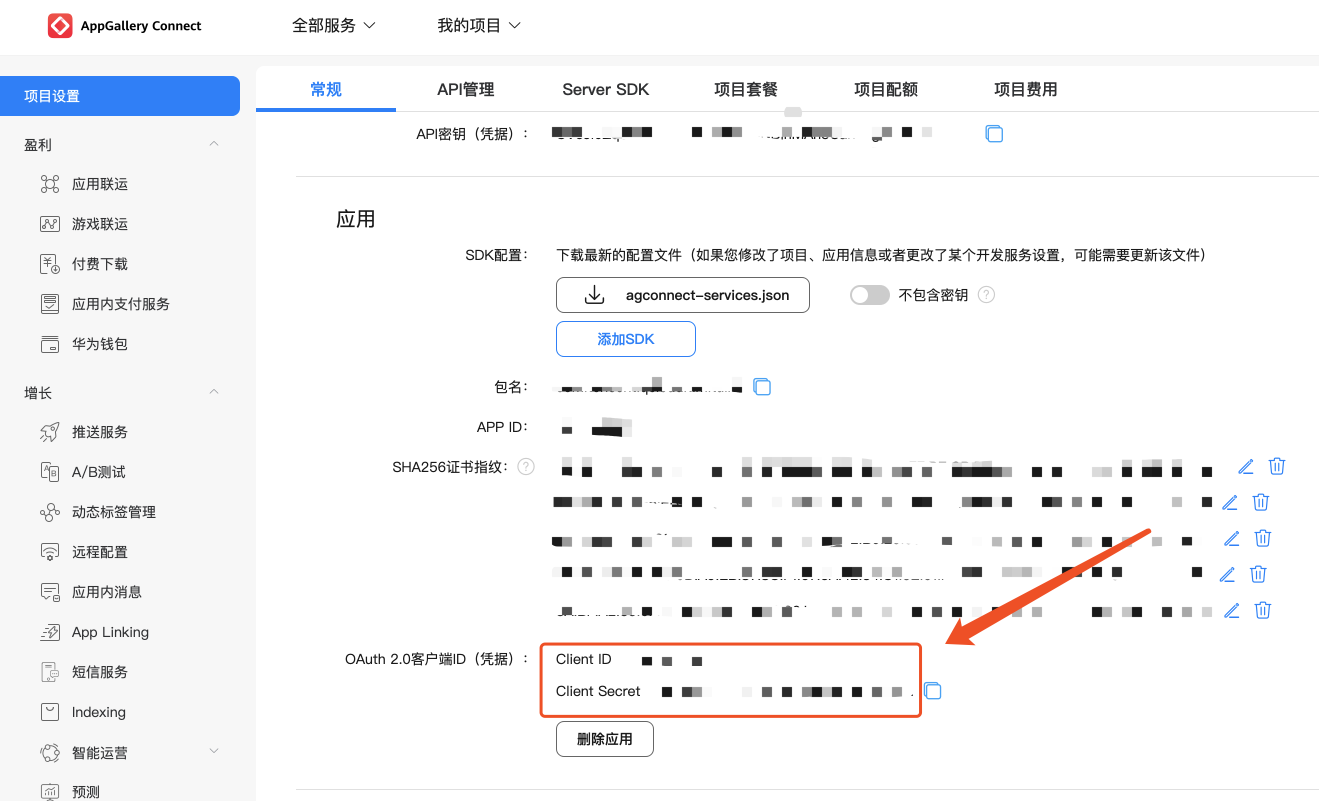Image resolution: width=1319 pixels, height=801 pixels.
Task: Open the 推送服务 rocket icon
Action: click(50, 432)
